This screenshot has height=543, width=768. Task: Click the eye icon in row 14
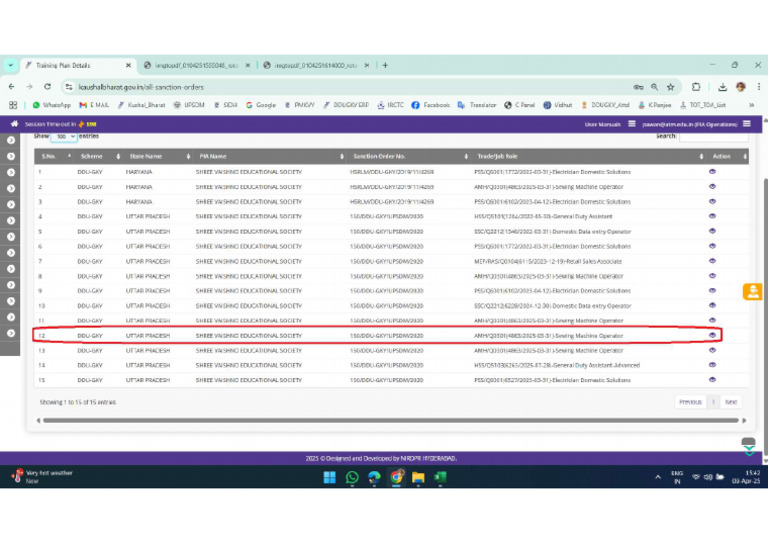click(712, 365)
